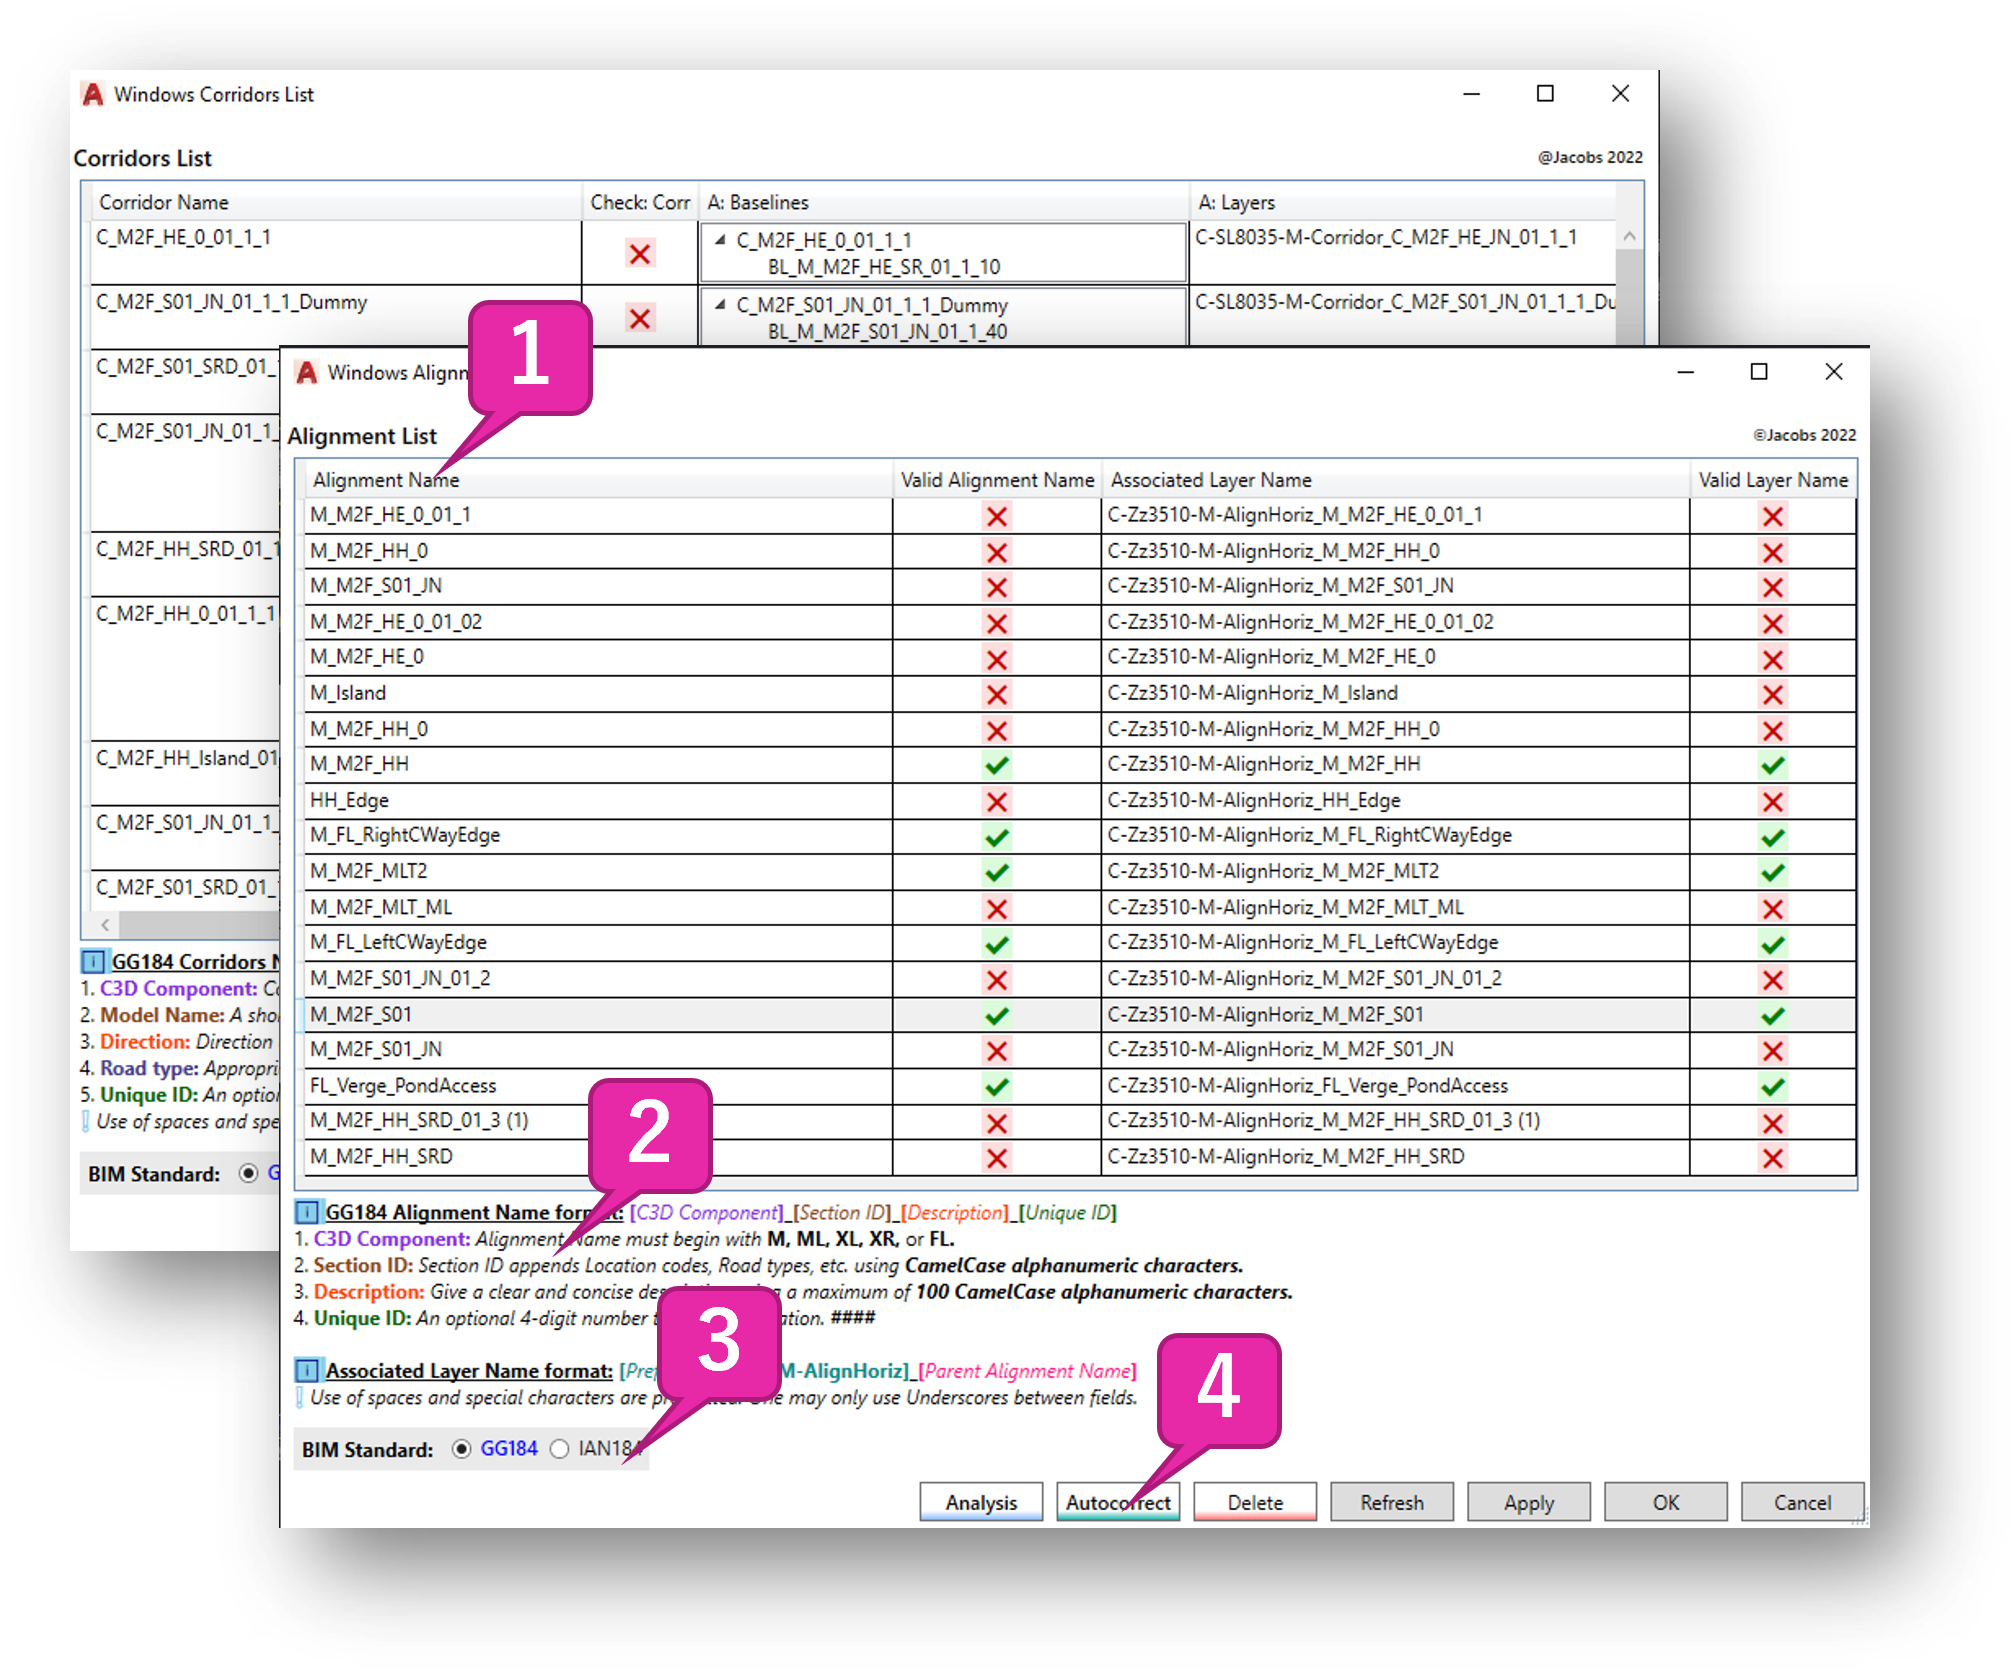Viewport: 2012px width, 1670px height.
Task: Click red X valid name for HH_Edge
Action: (997, 801)
